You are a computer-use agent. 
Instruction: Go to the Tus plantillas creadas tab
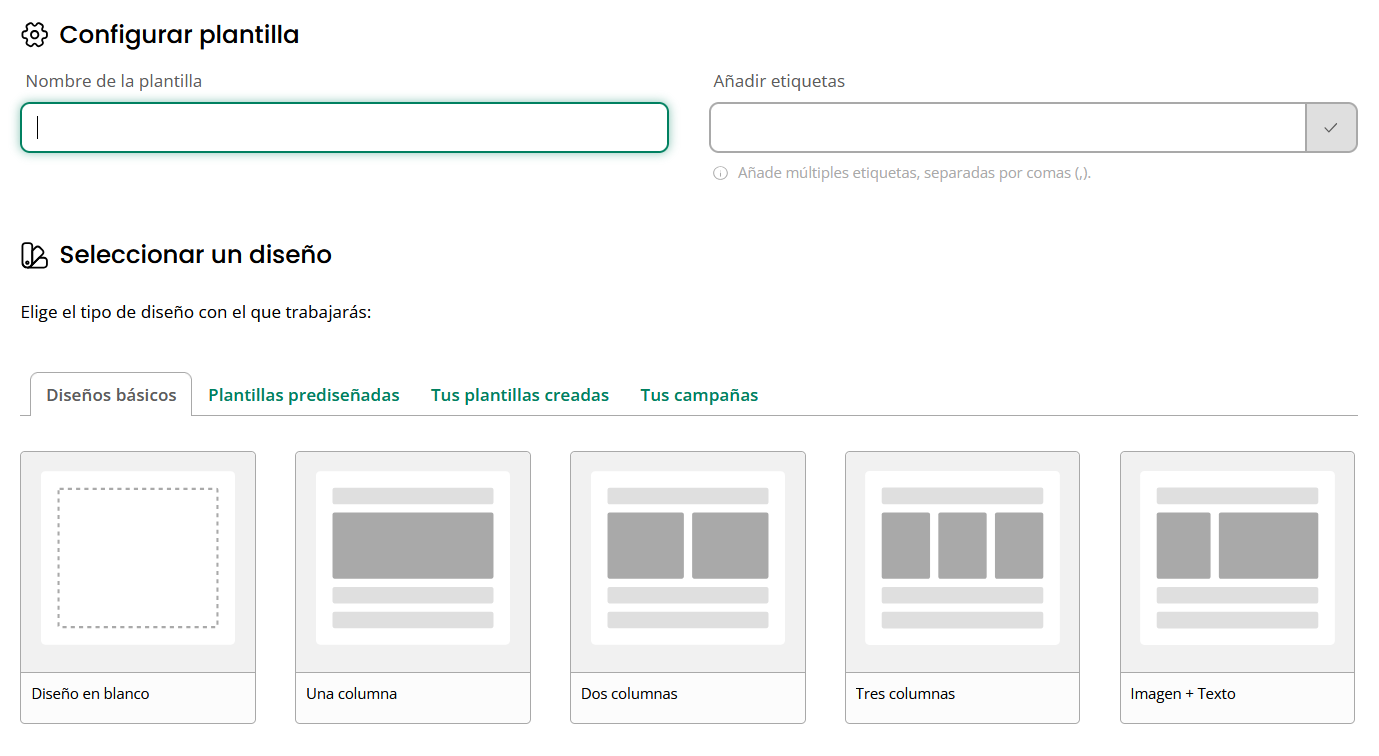(x=520, y=395)
